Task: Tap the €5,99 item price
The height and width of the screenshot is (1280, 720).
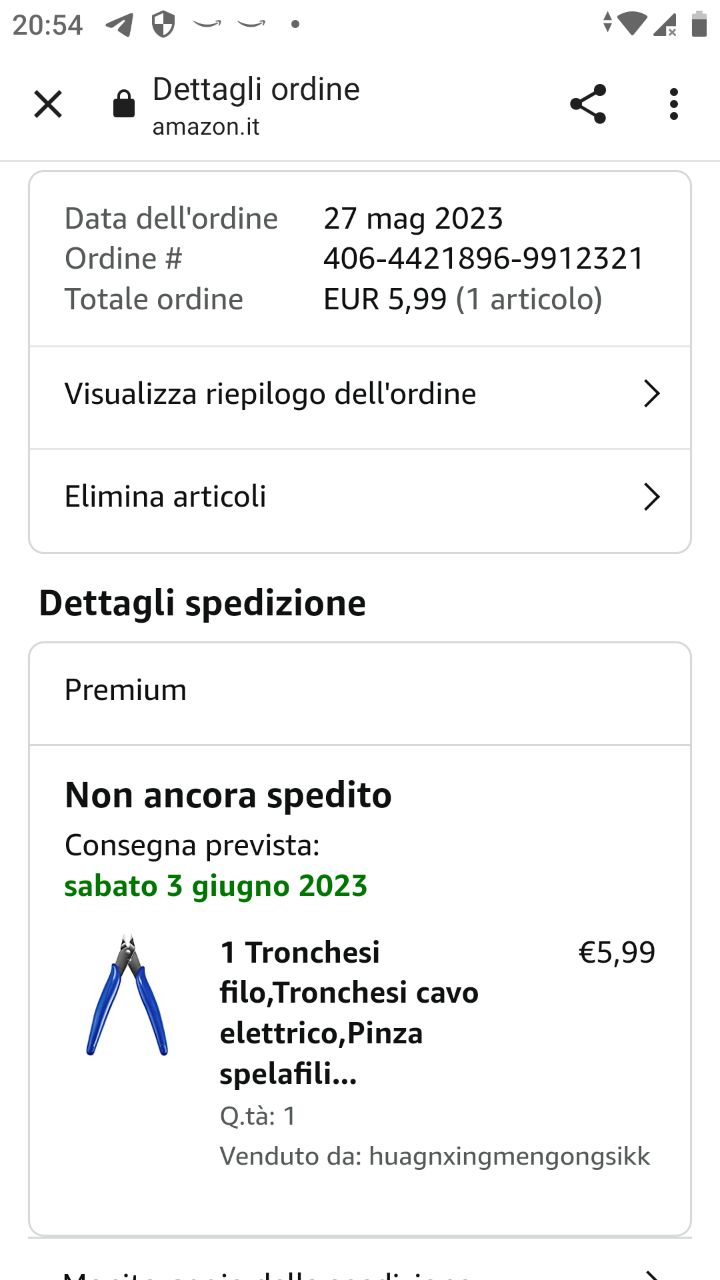Action: pyautogui.click(x=617, y=952)
